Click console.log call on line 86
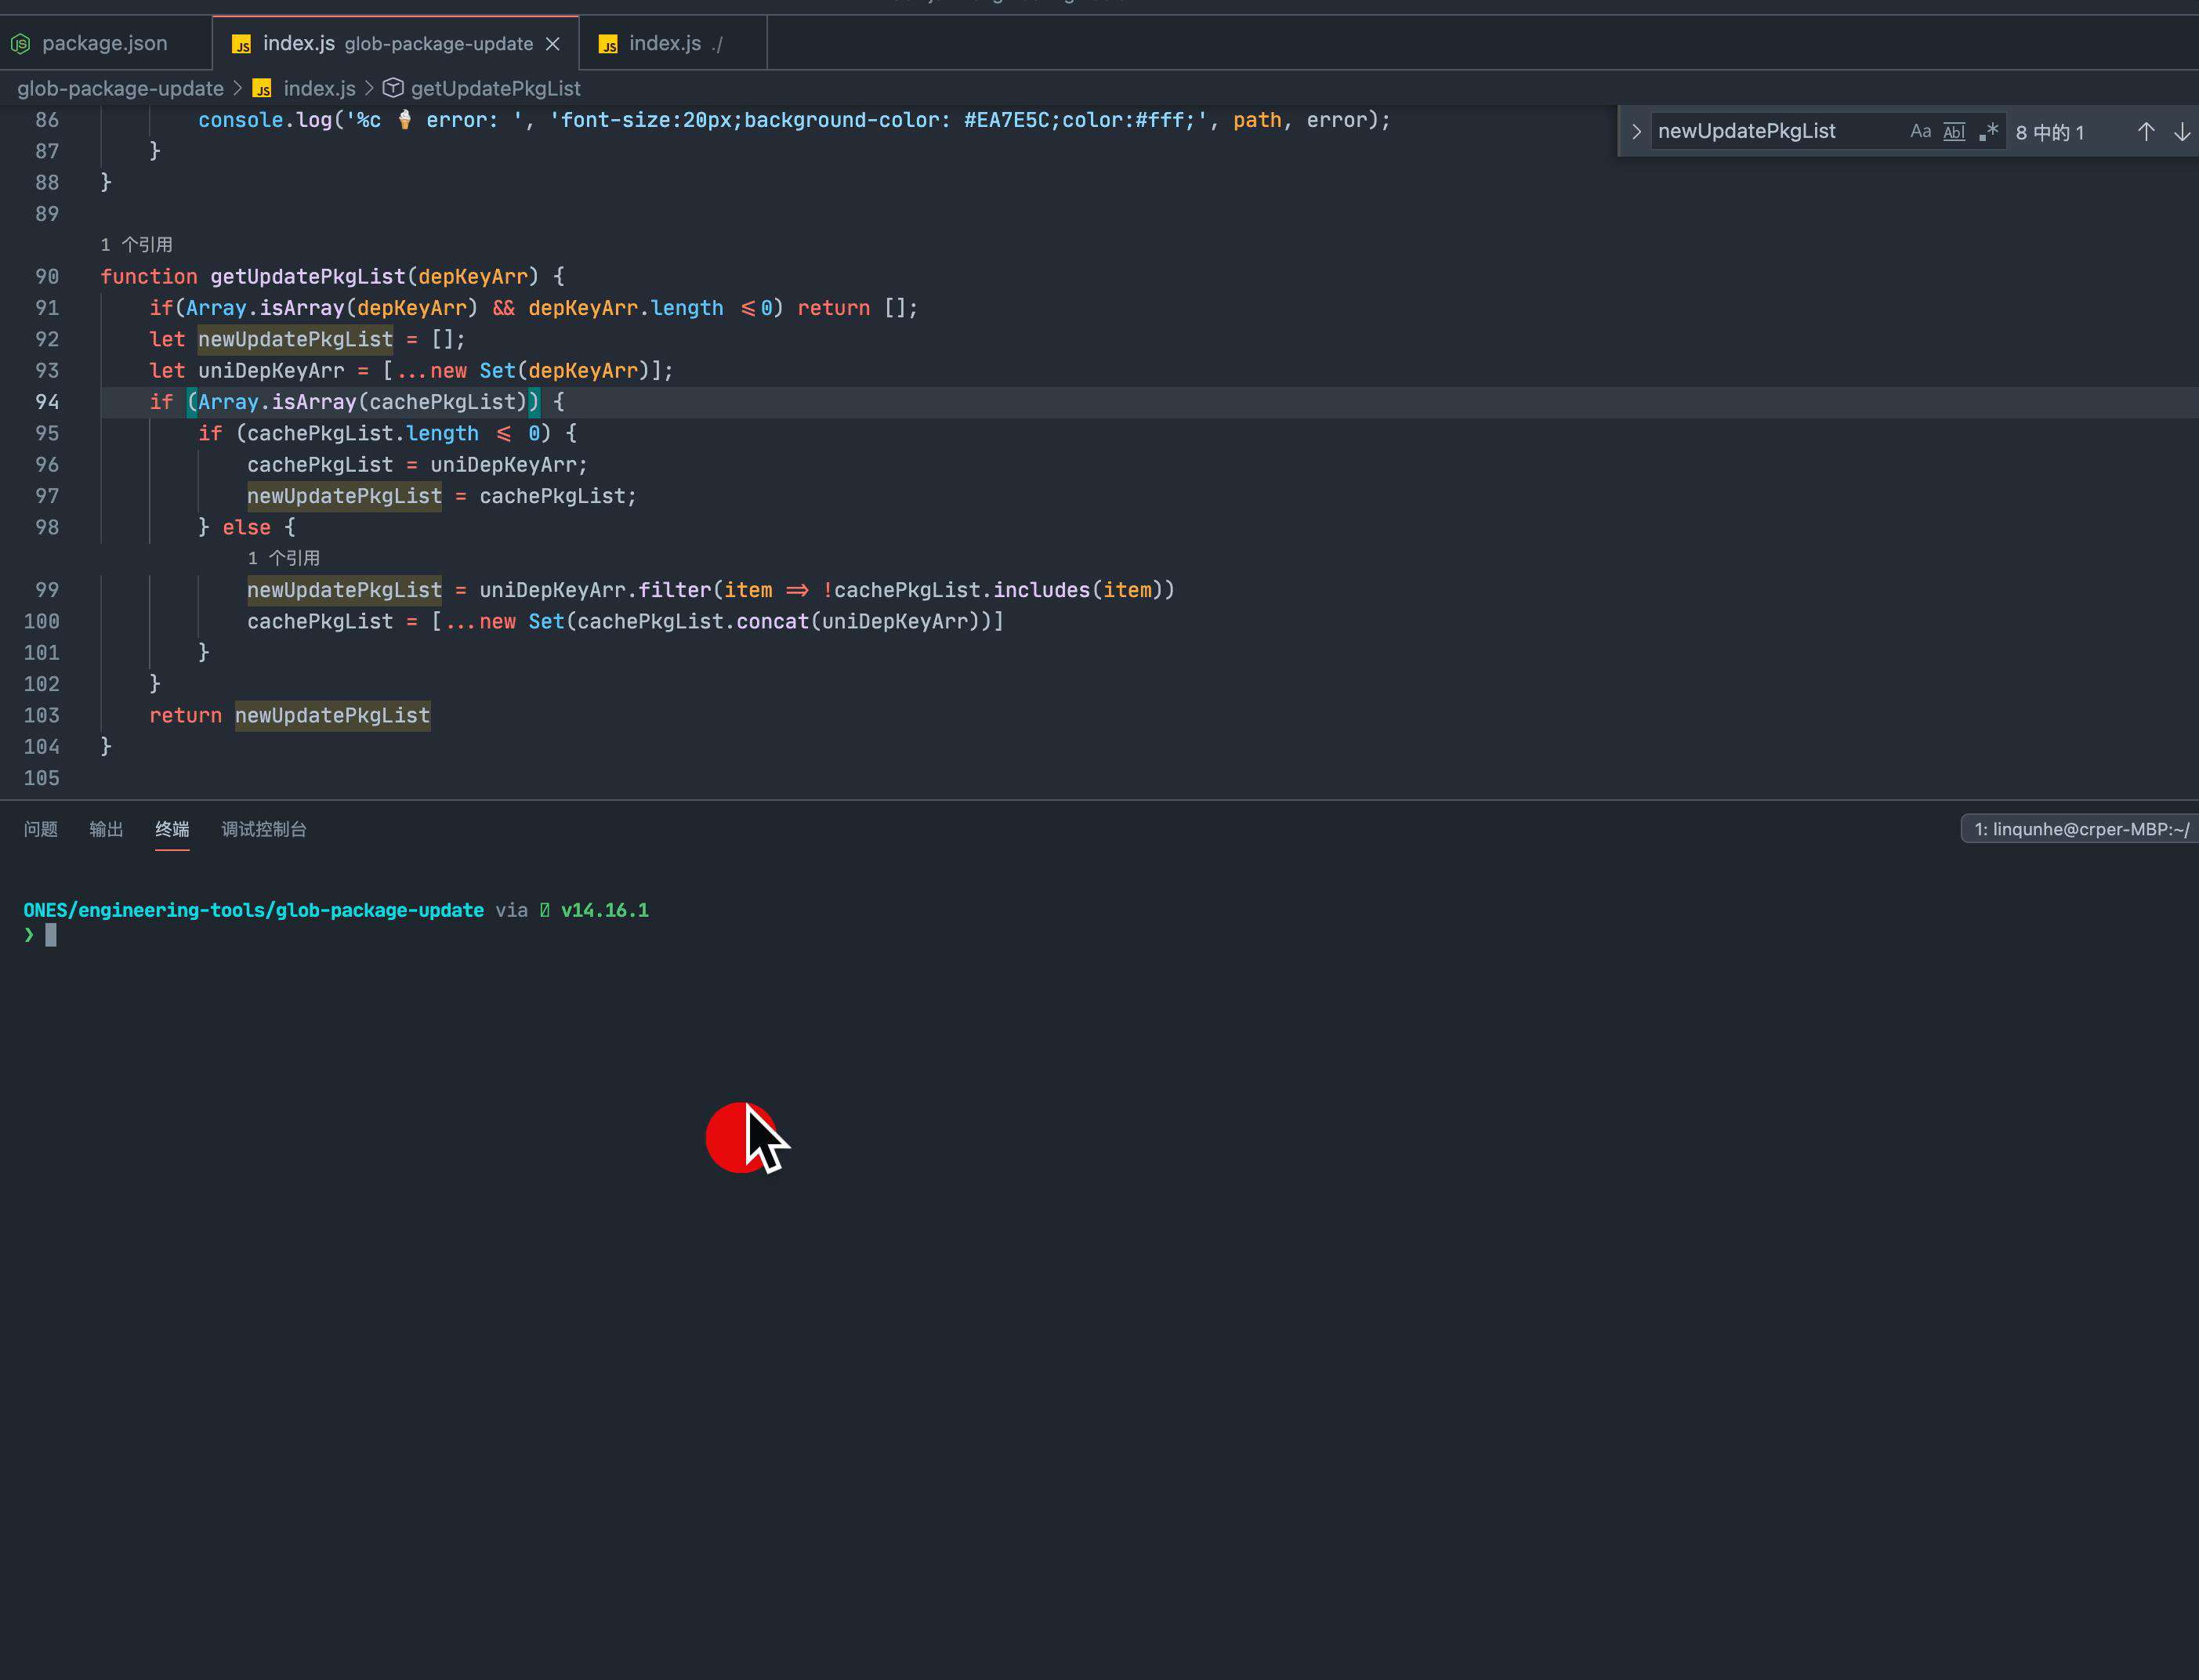2199x1680 pixels. [265, 120]
